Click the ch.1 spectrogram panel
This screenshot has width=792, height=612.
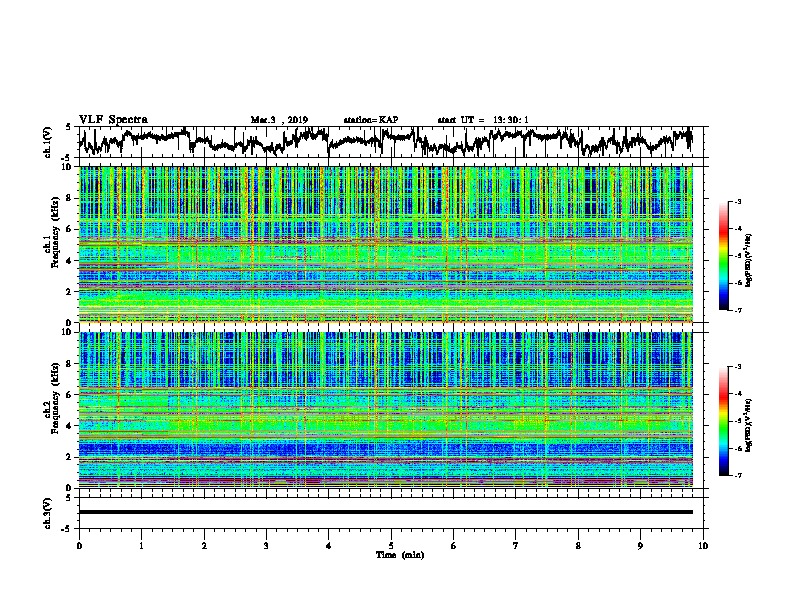coord(385,244)
